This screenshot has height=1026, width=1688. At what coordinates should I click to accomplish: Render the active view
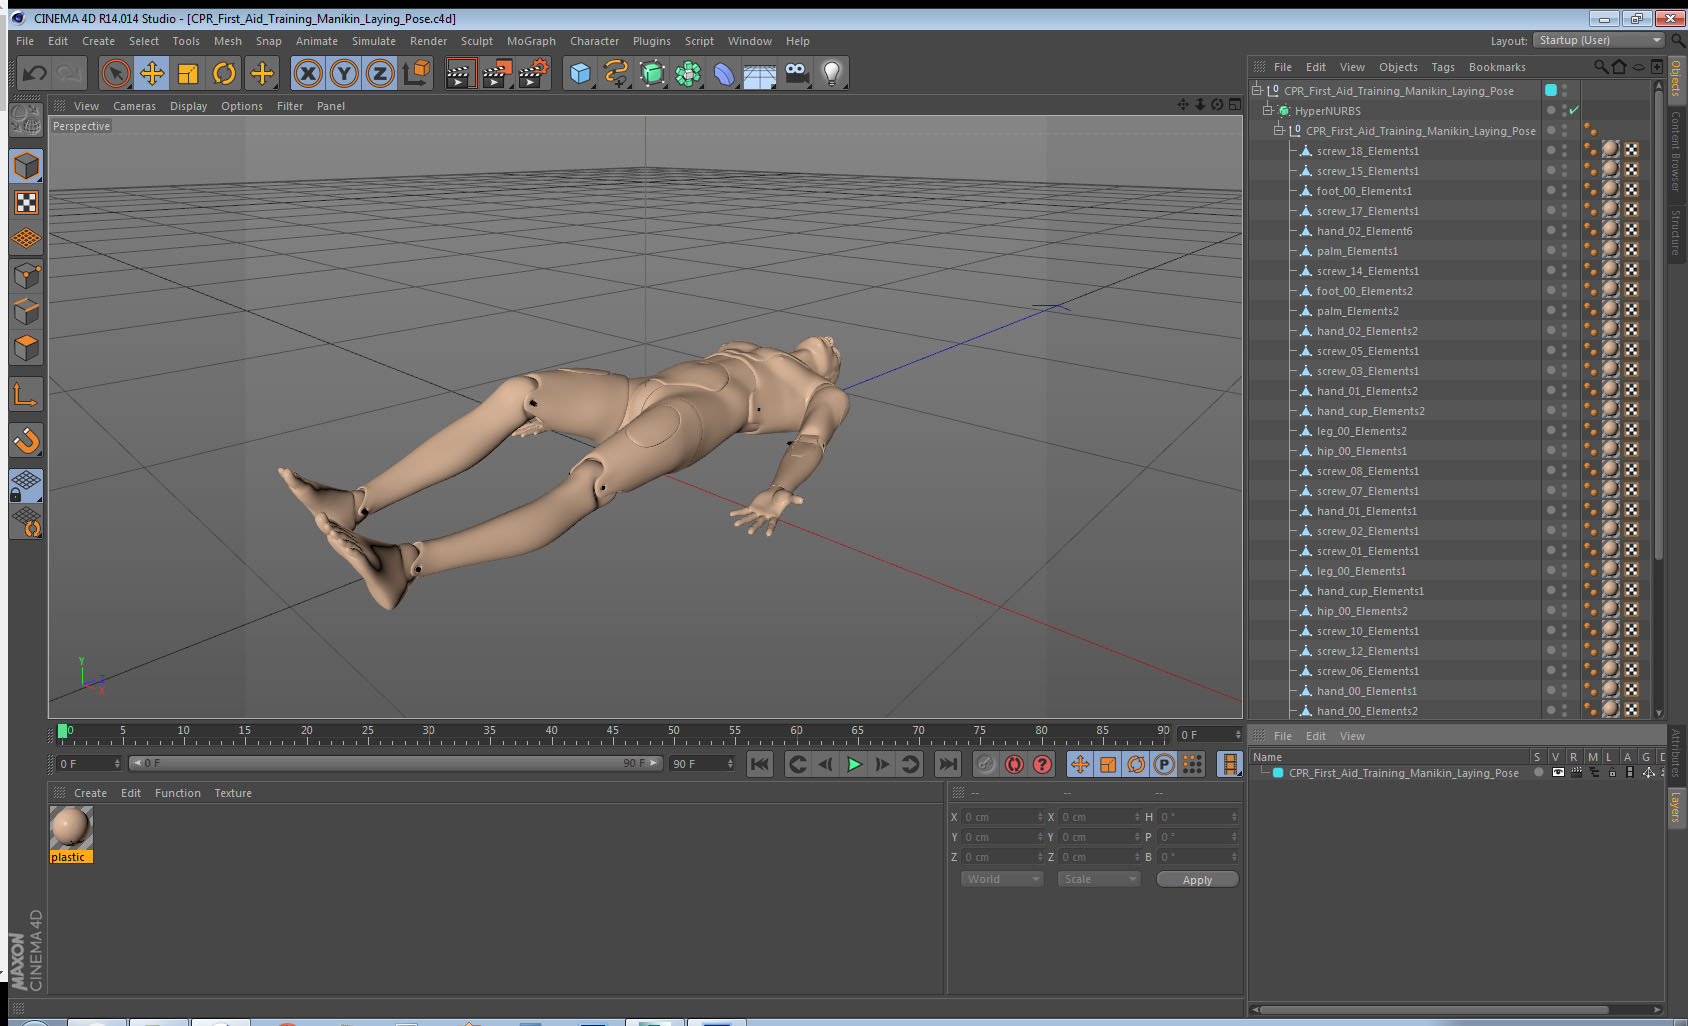coord(460,73)
